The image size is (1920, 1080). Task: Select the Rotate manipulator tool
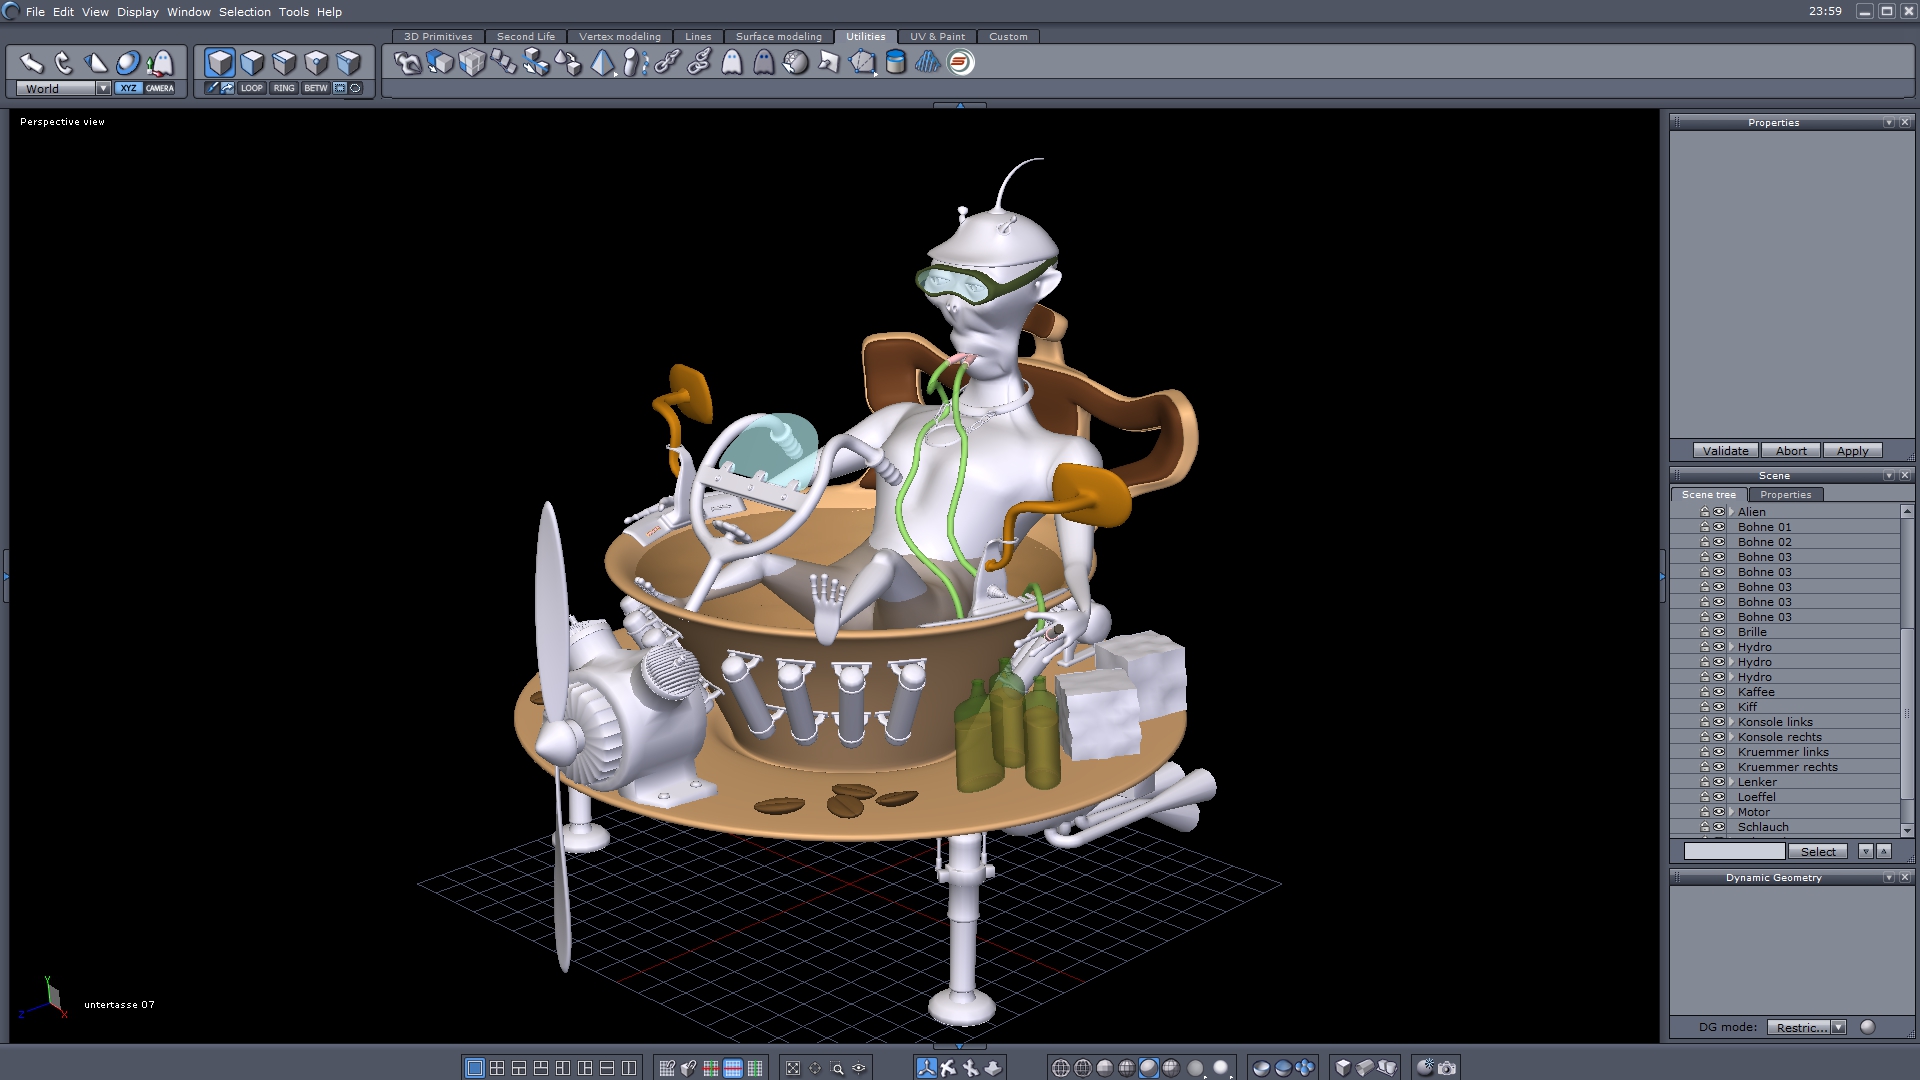click(64, 63)
